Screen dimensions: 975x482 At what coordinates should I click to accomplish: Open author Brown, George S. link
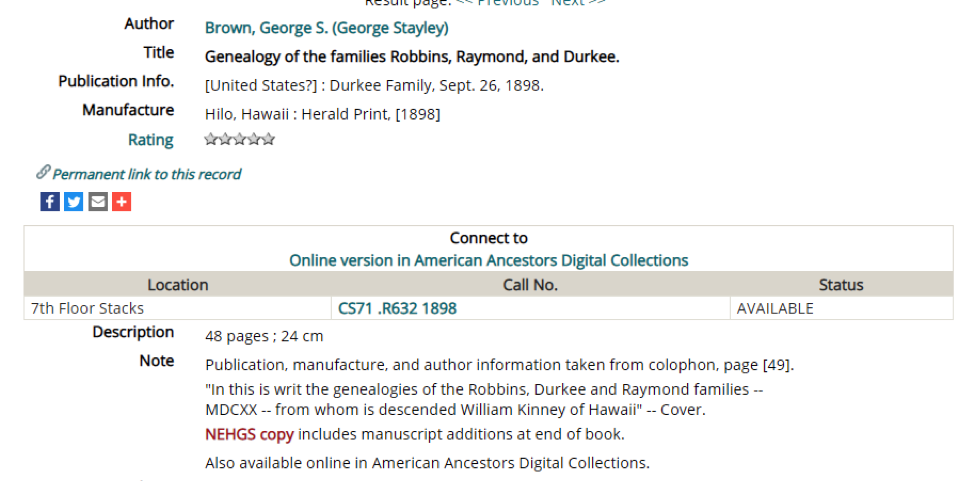click(x=326, y=28)
